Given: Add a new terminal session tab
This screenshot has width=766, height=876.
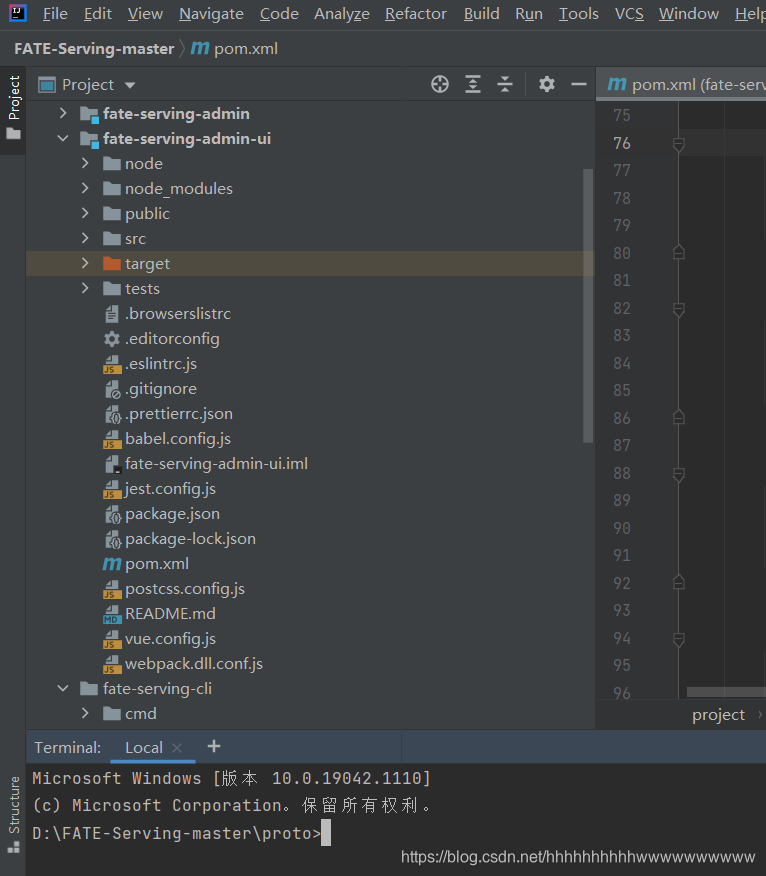Looking at the screenshot, I should (x=213, y=746).
